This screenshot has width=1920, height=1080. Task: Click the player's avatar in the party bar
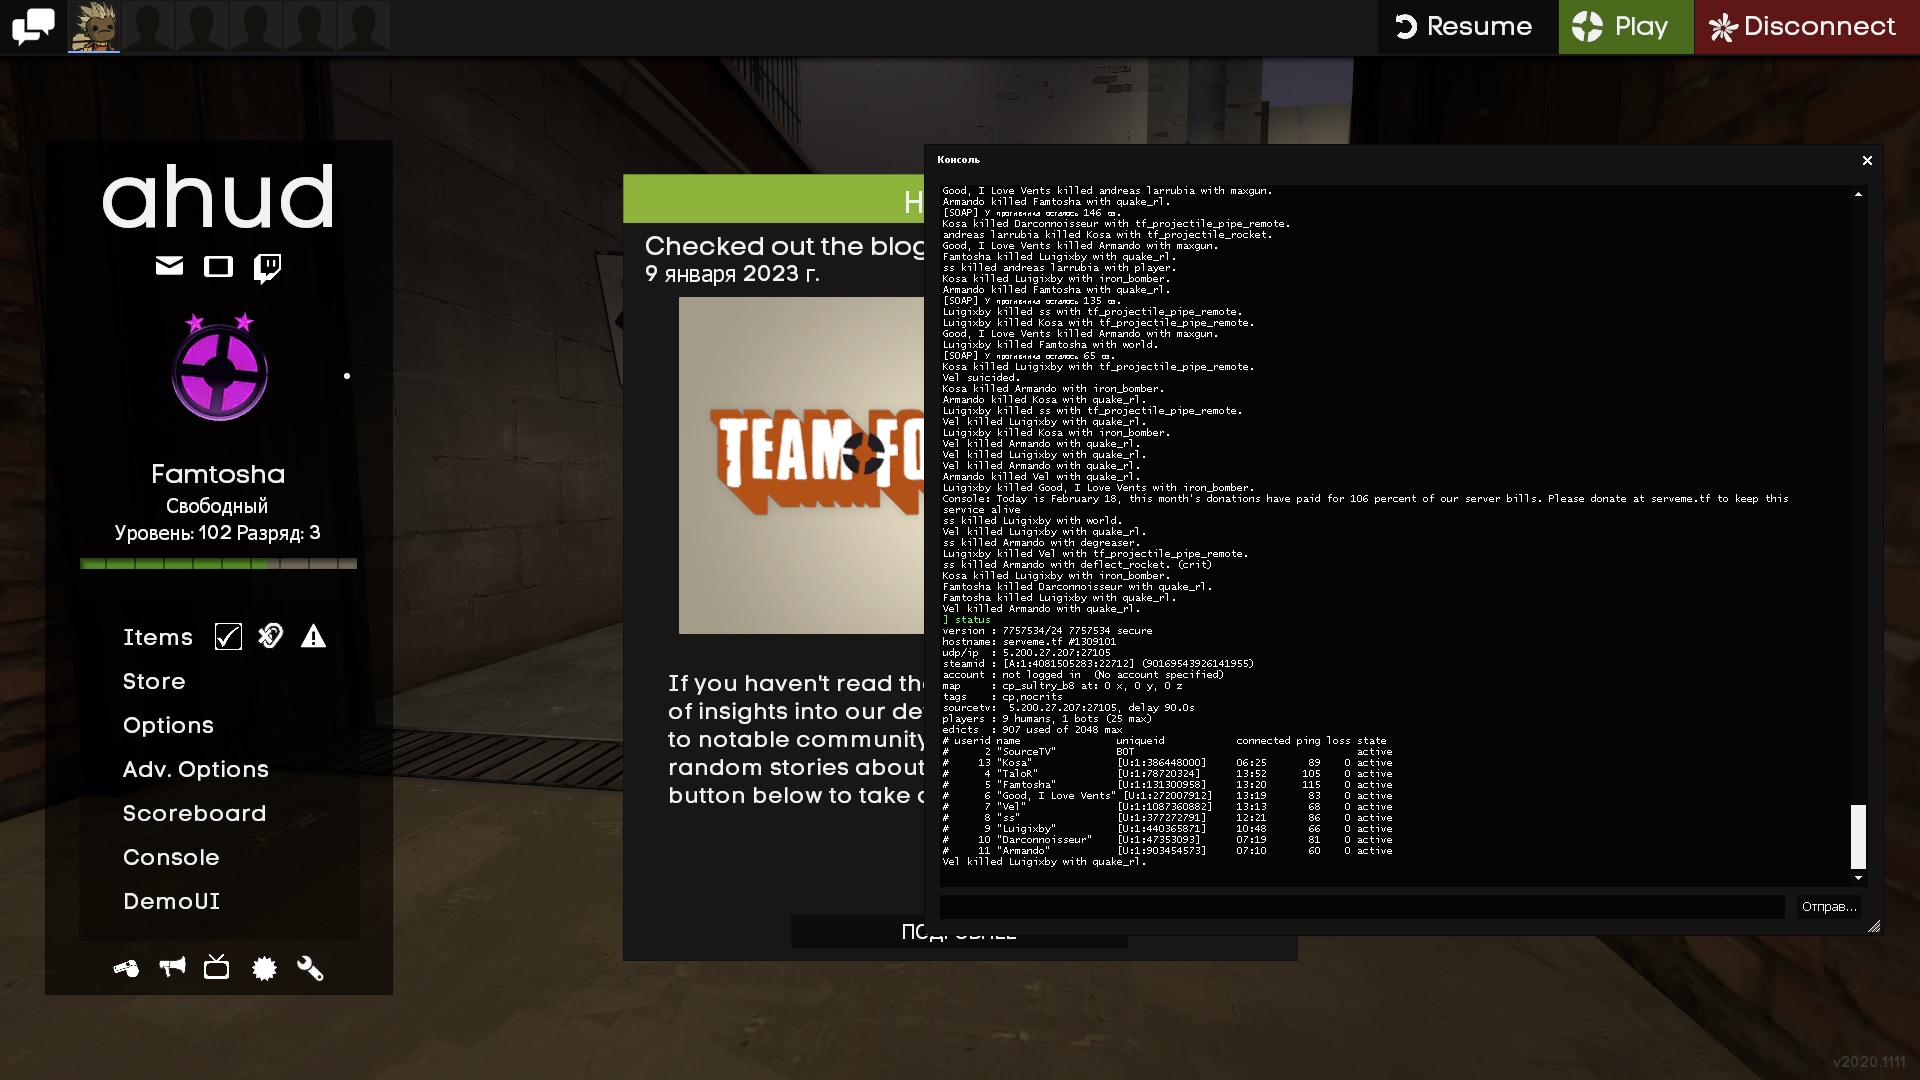pyautogui.click(x=94, y=26)
